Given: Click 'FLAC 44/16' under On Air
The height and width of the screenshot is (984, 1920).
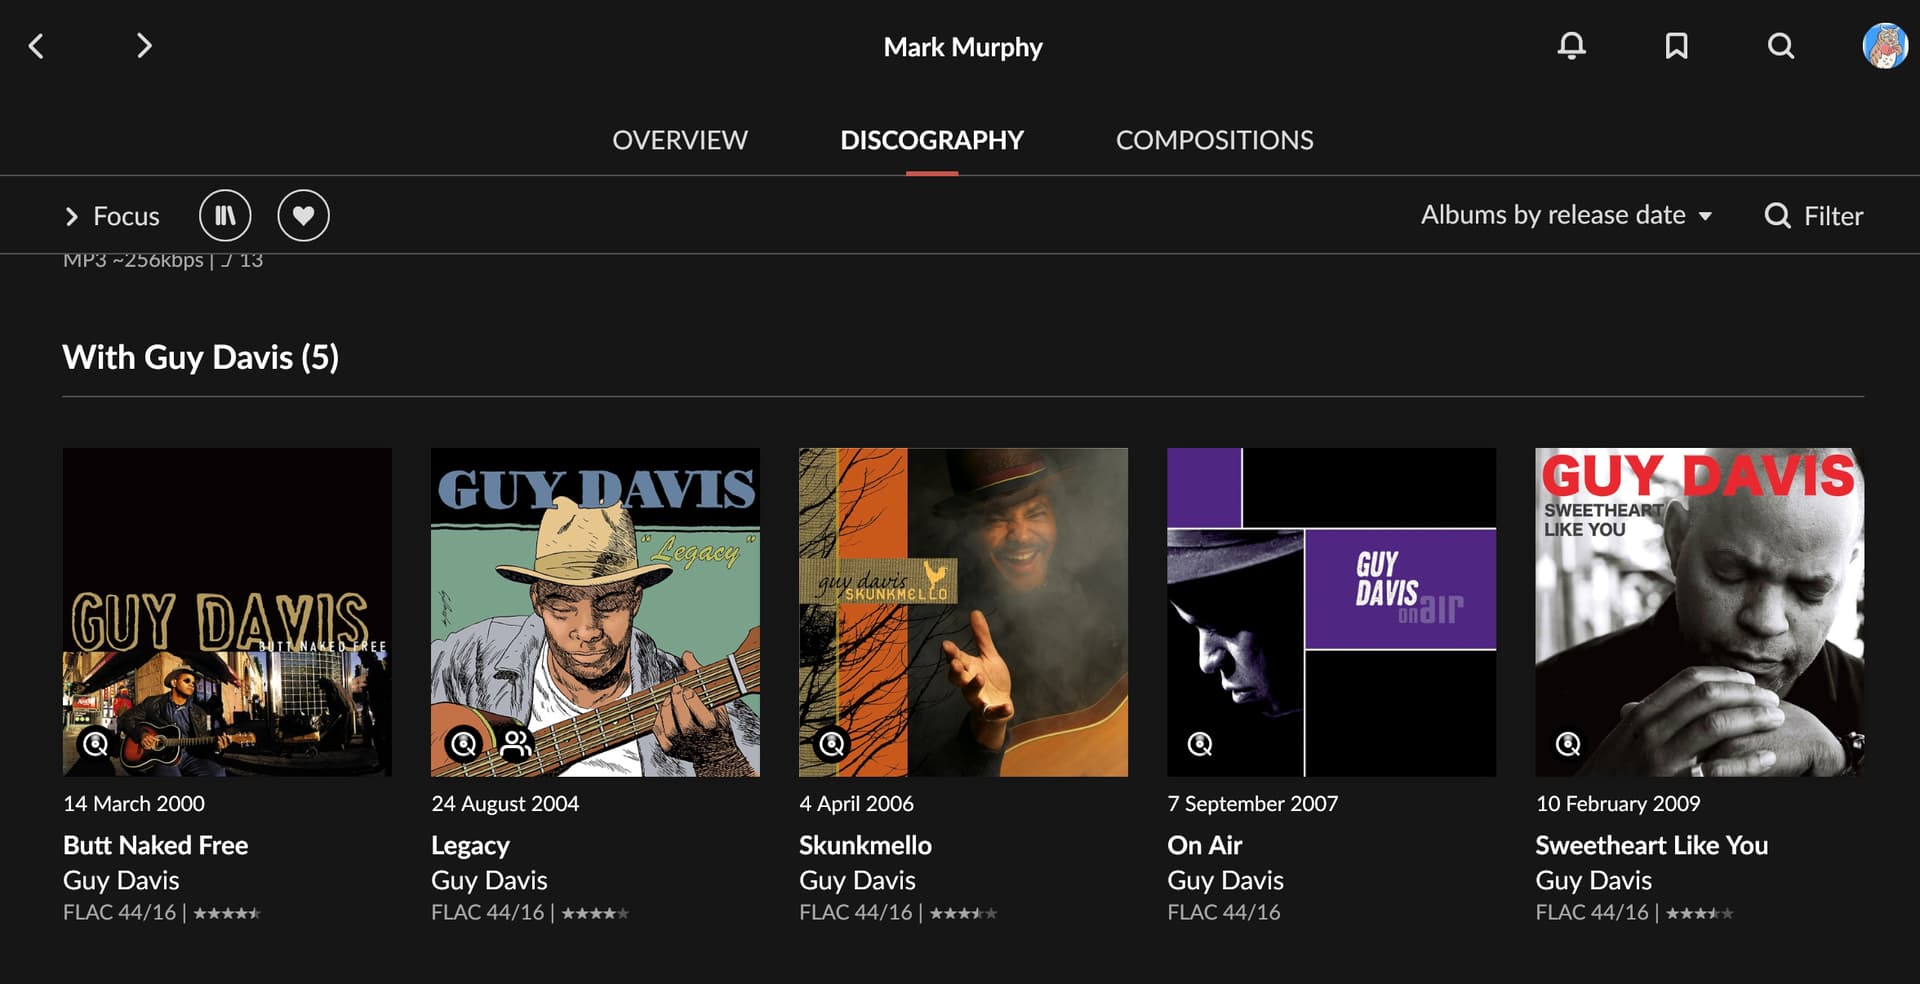Looking at the screenshot, I should (1223, 912).
